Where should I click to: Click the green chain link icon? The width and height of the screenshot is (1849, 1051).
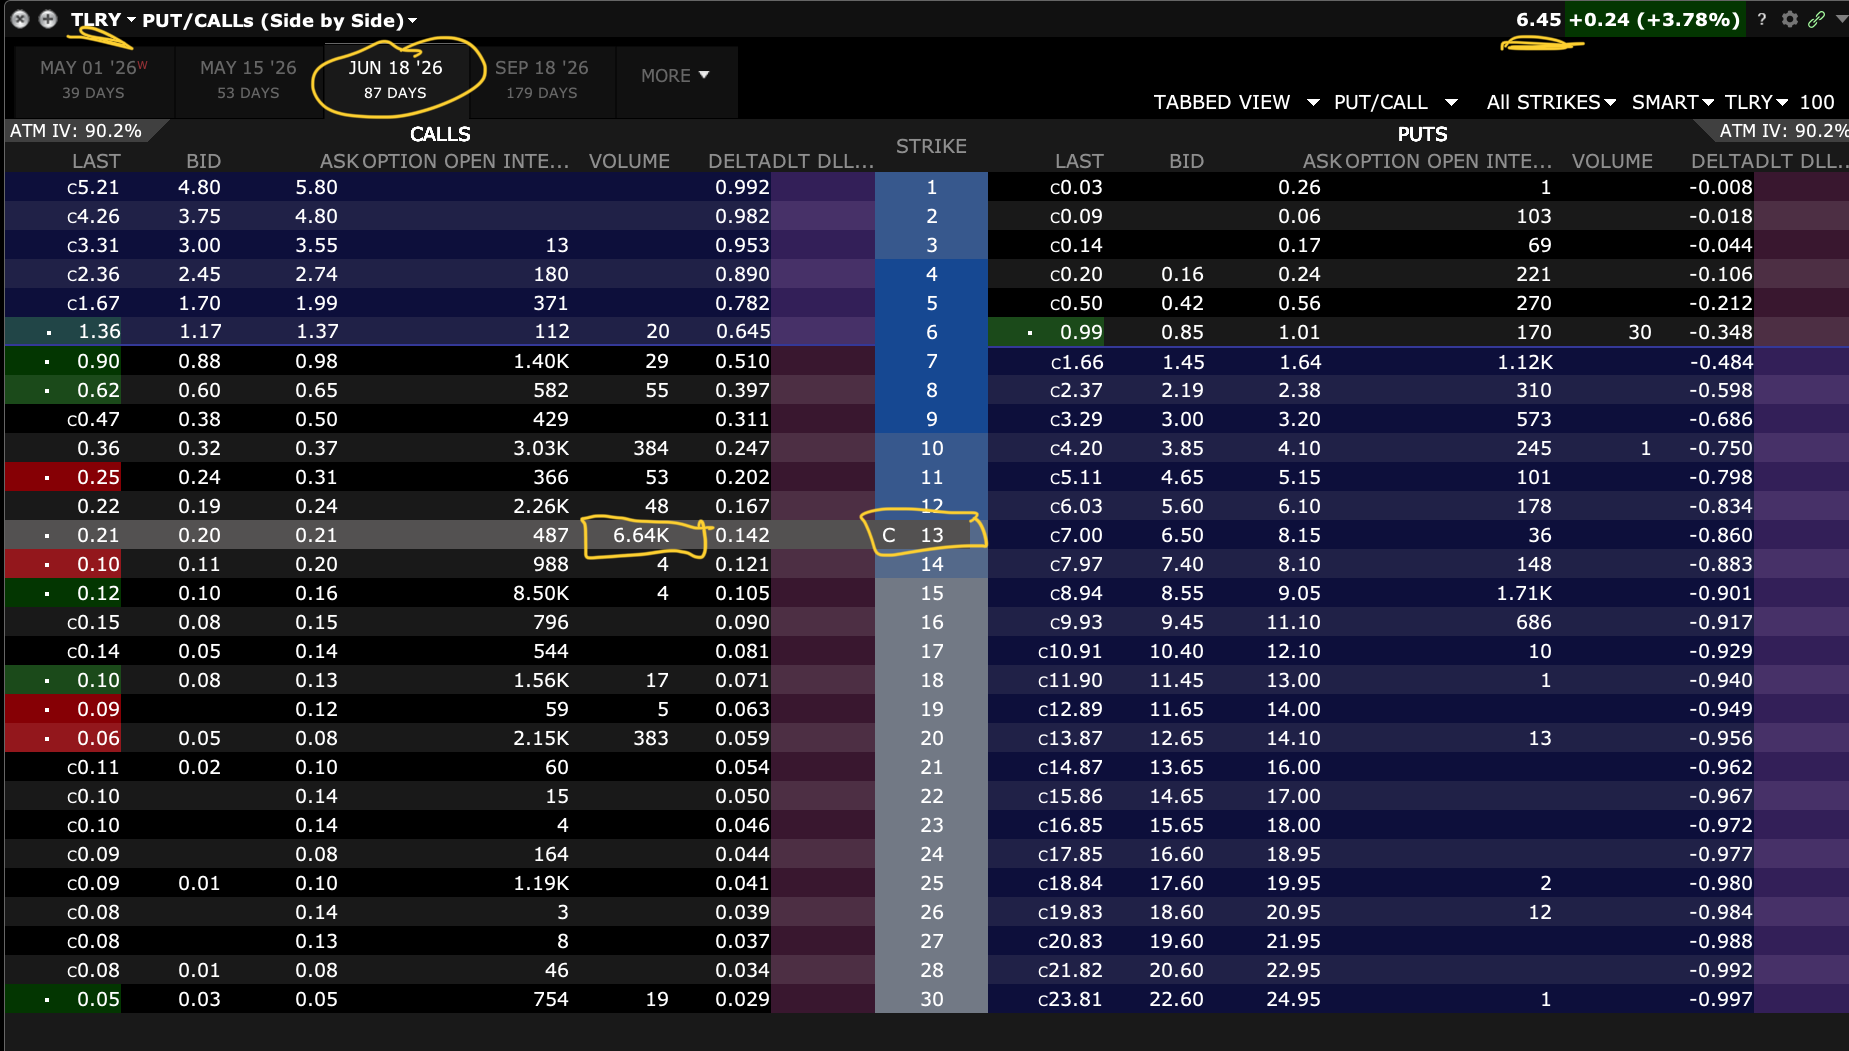coord(1816,19)
